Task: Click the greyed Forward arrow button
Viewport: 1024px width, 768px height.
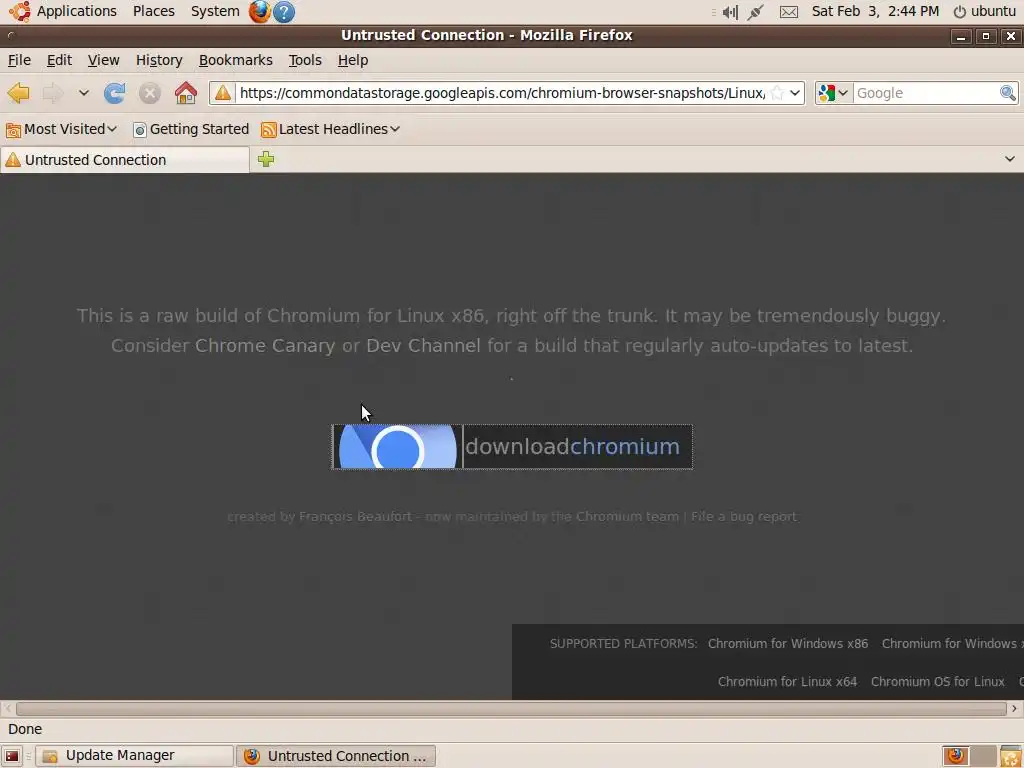Action: (53, 93)
